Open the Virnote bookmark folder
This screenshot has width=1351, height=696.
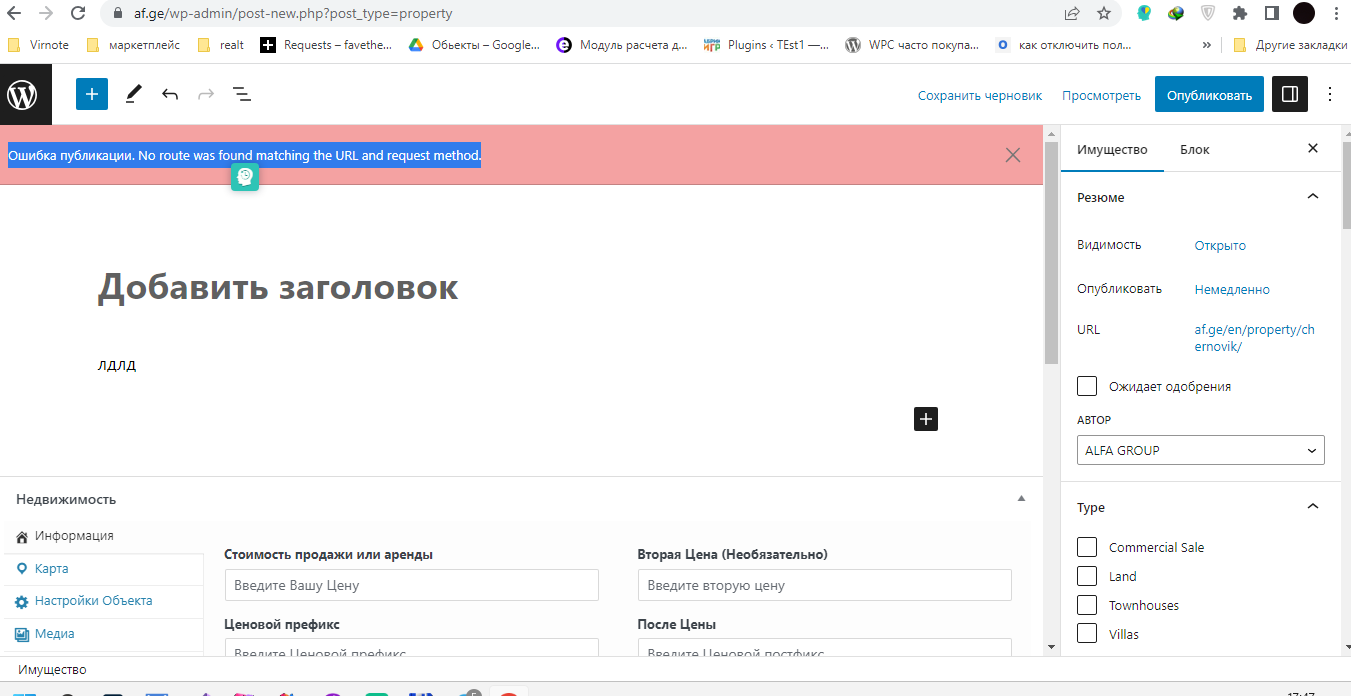point(37,45)
